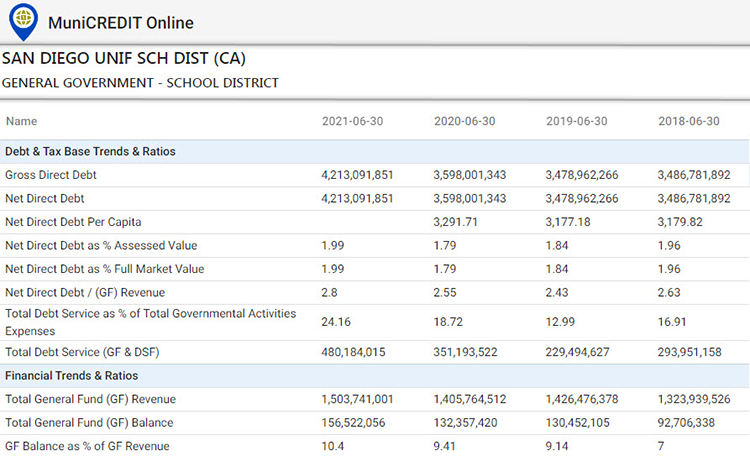
Task: Click the Name column header
Action: 21,121
